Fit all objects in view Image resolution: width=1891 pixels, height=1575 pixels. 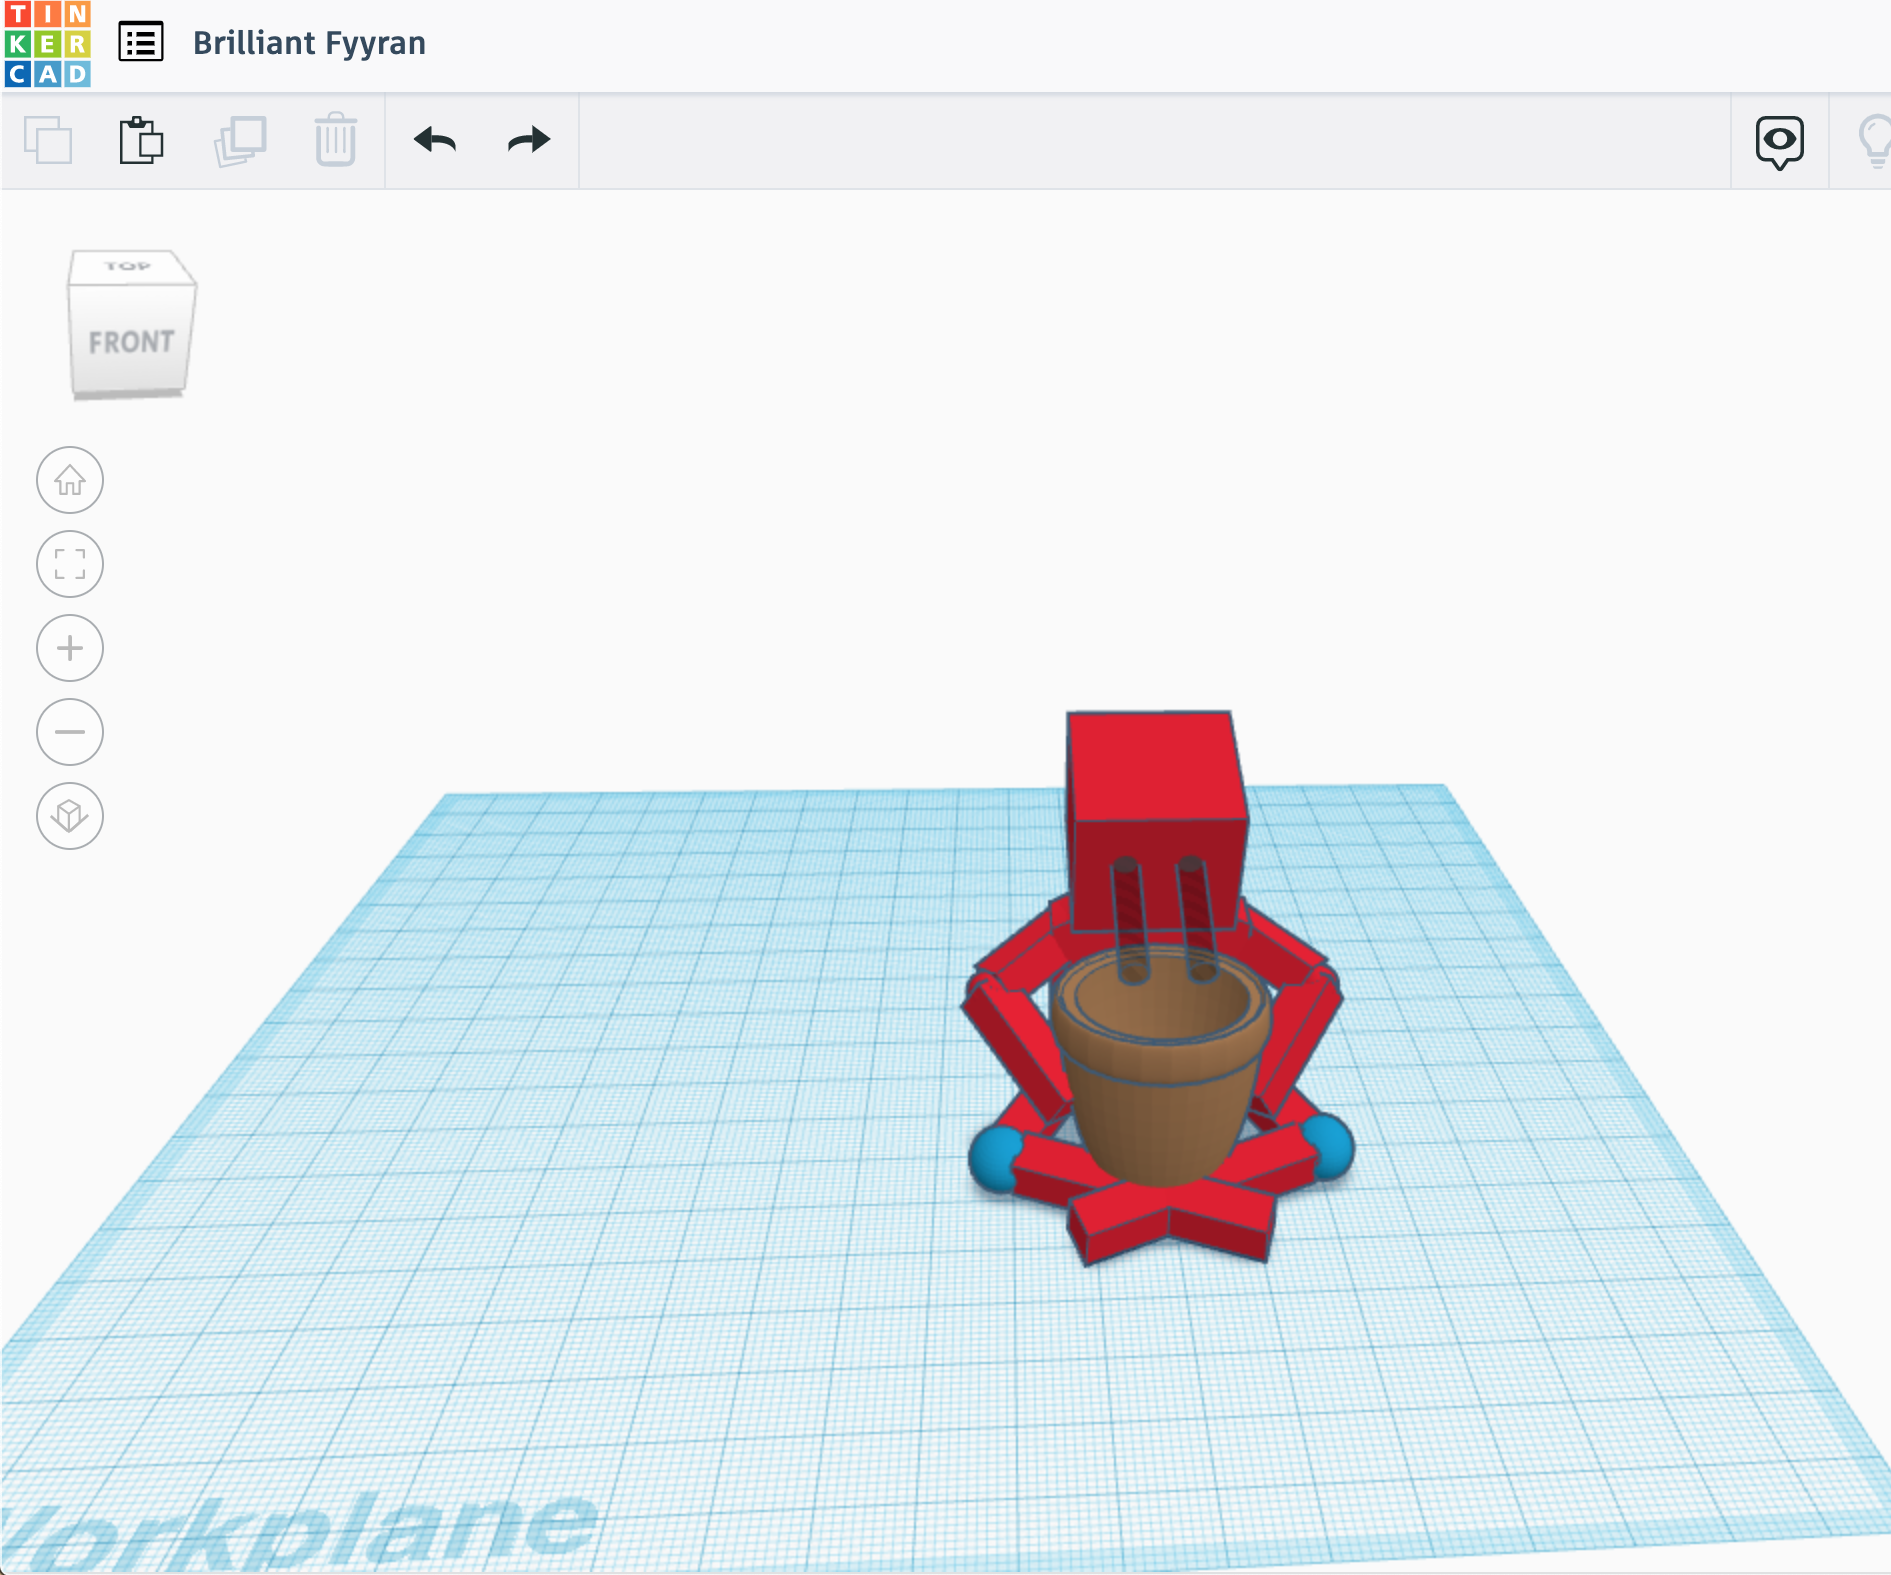[x=69, y=564]
